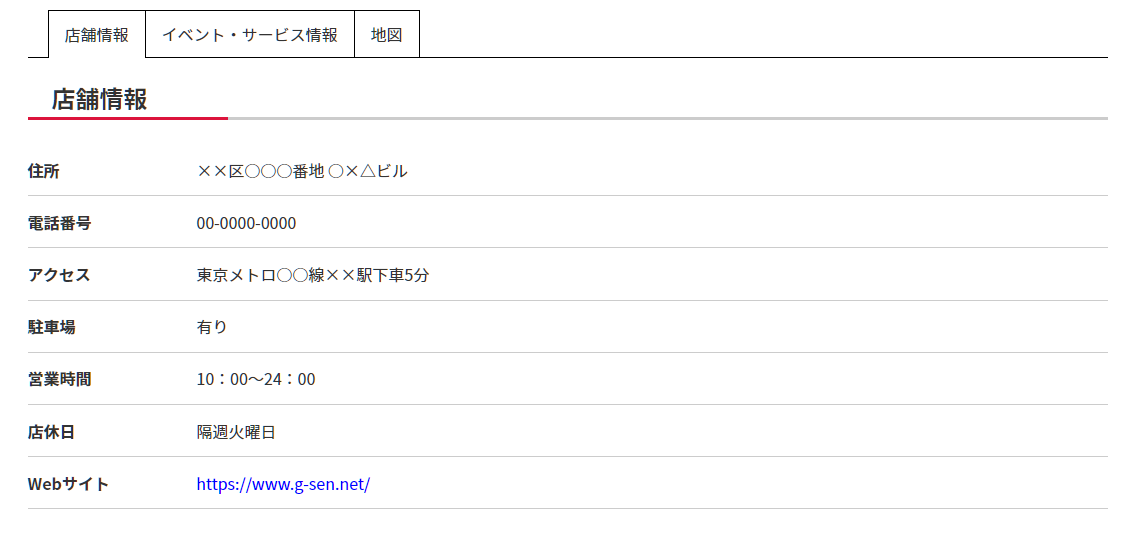Select the phone number 00-0000-0000

click(x=246, y=223)
